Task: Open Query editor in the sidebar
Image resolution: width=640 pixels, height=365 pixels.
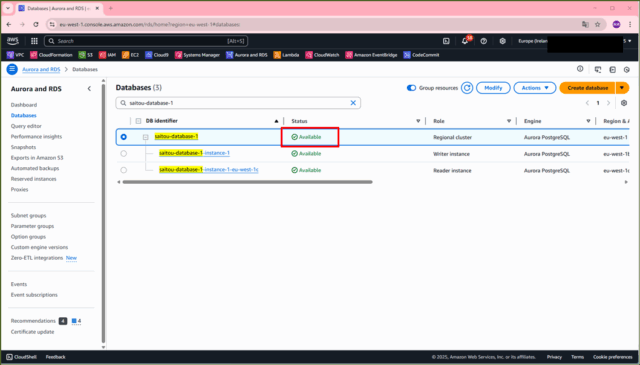Action: (26, 126)
